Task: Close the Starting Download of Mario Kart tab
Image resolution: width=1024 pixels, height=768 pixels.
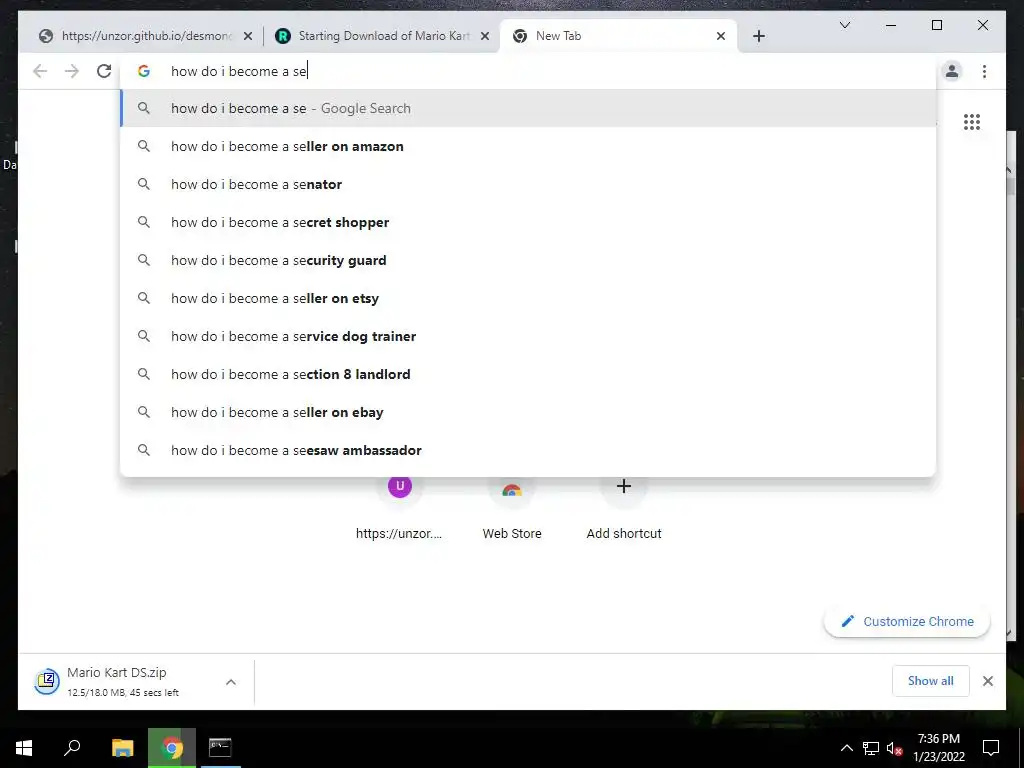Action: click(x=485, y=36)
